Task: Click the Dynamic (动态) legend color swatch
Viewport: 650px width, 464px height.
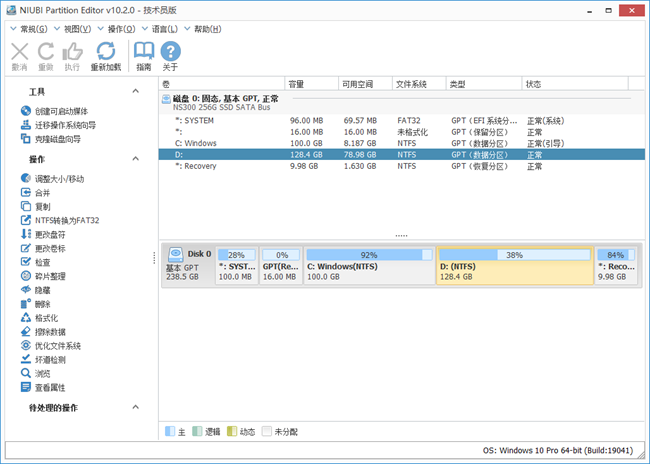Action: point(232,431)
